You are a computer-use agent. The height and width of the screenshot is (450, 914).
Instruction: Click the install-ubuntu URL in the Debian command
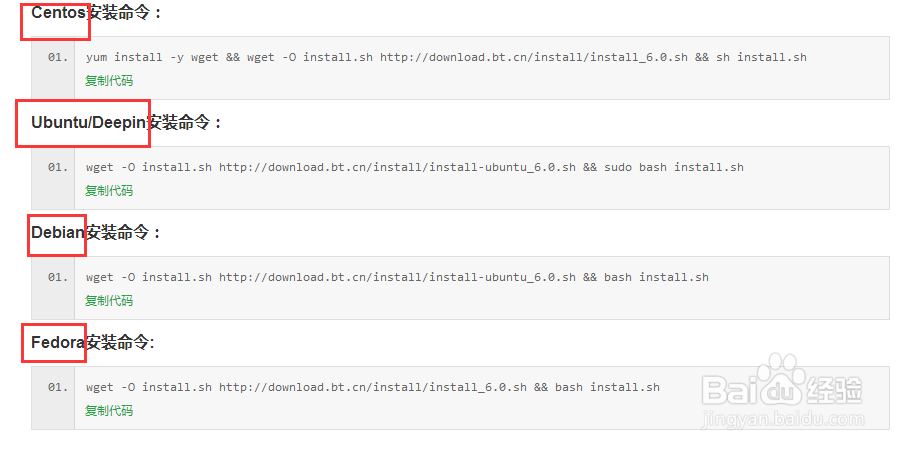(x=397, y=277)
